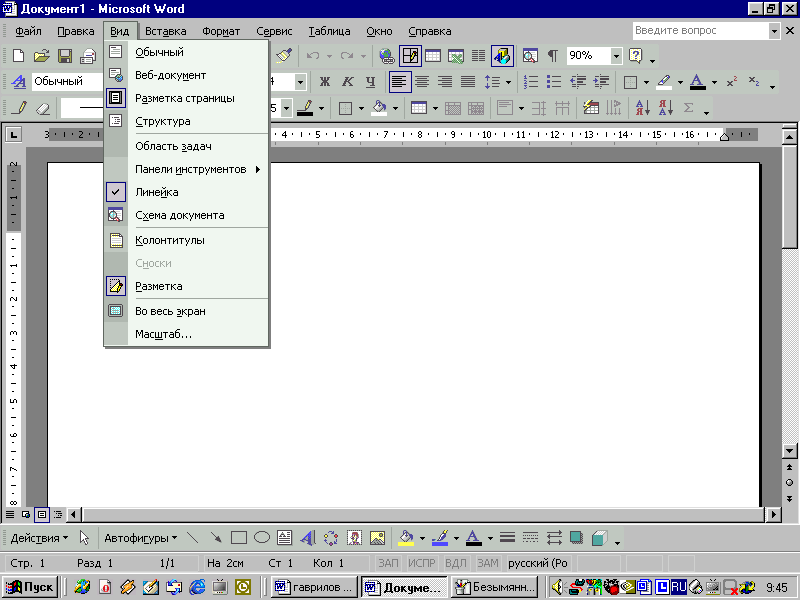Switch to Безымянн taskbar window
The height and width of the screenshot is (600, 800).
495,587
